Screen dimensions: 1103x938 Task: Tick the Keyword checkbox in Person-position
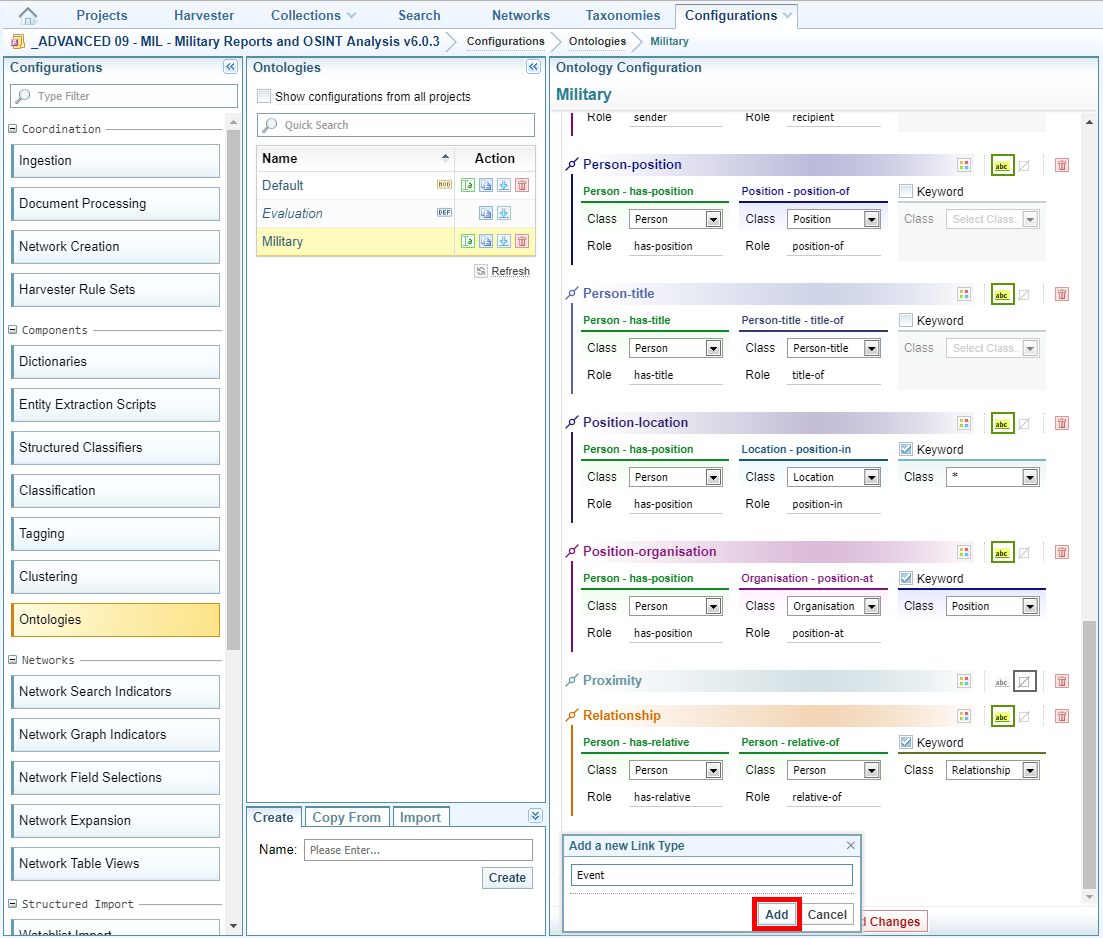pos(906,191)
